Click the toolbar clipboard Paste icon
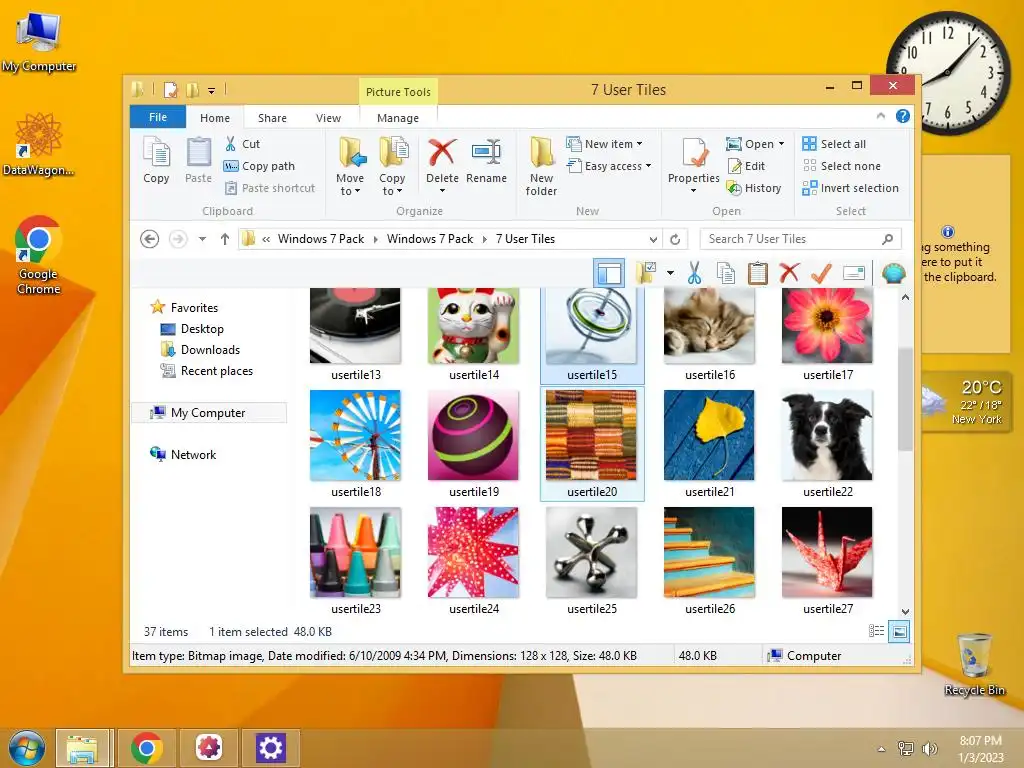Screen dimensions: 1024x768 pos(758,273)
